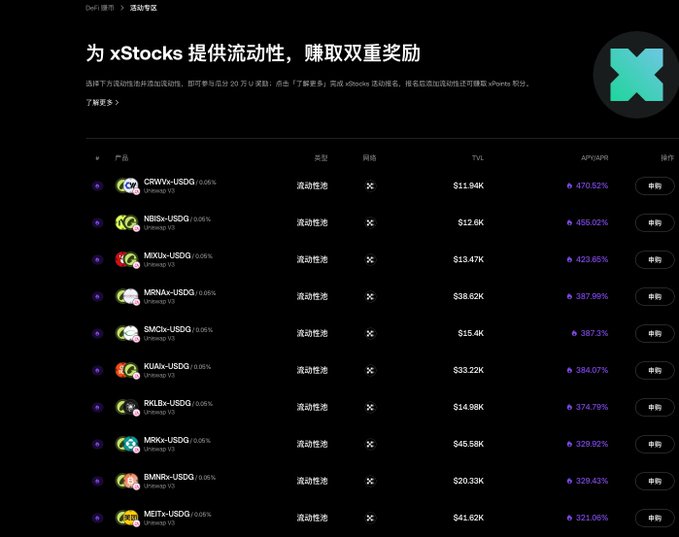This screenshot has height=537, width=679.
Task: Click the $11.94K TVL value
Action: pos(468,186)
